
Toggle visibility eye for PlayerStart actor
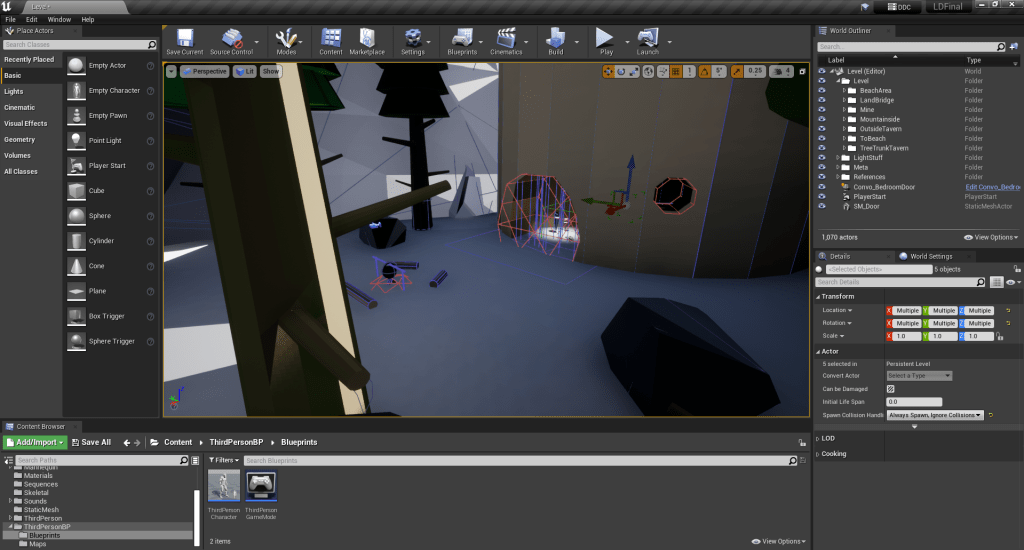click(822, 197)
